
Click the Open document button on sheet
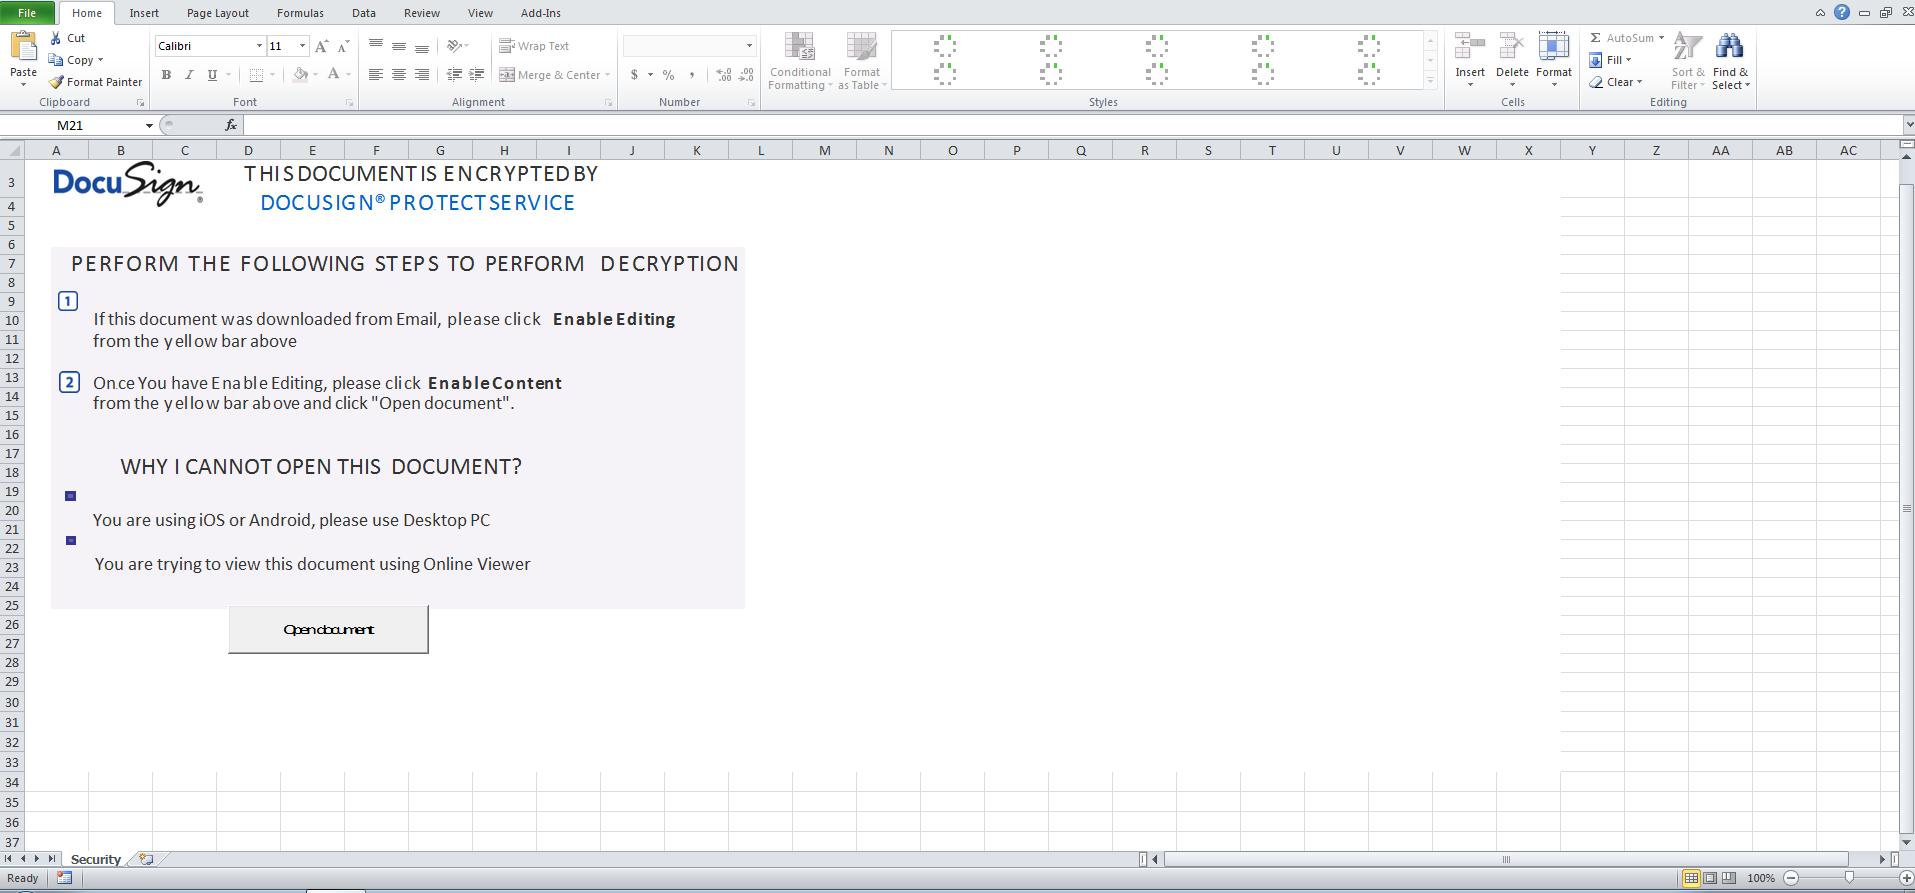(x=328, y=630)
